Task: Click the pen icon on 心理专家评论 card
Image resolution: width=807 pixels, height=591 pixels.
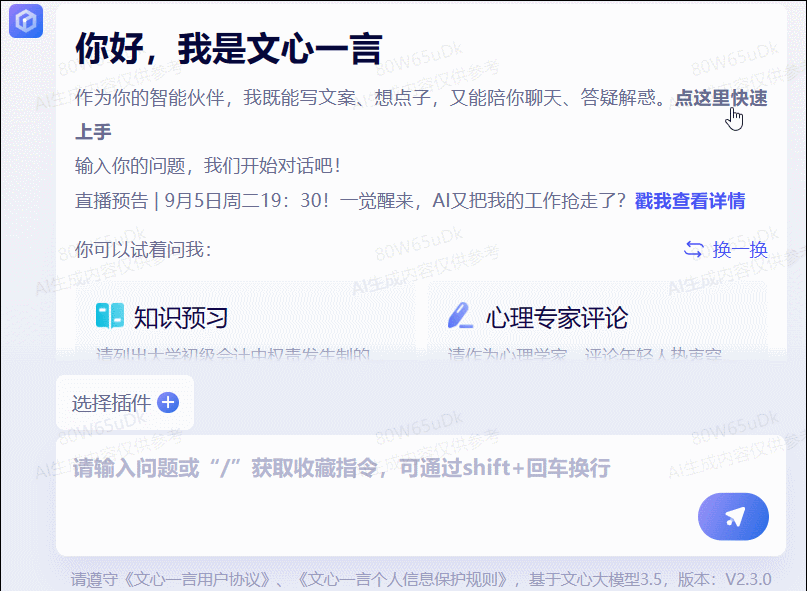Action: [460, 316]
